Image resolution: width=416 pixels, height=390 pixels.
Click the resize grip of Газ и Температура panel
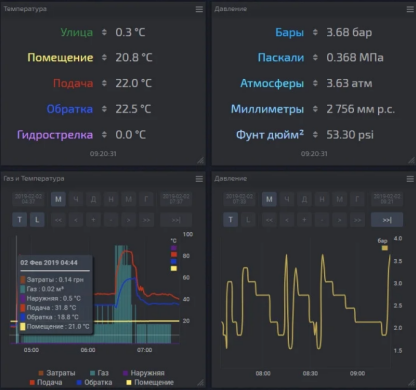pos(201,383)
